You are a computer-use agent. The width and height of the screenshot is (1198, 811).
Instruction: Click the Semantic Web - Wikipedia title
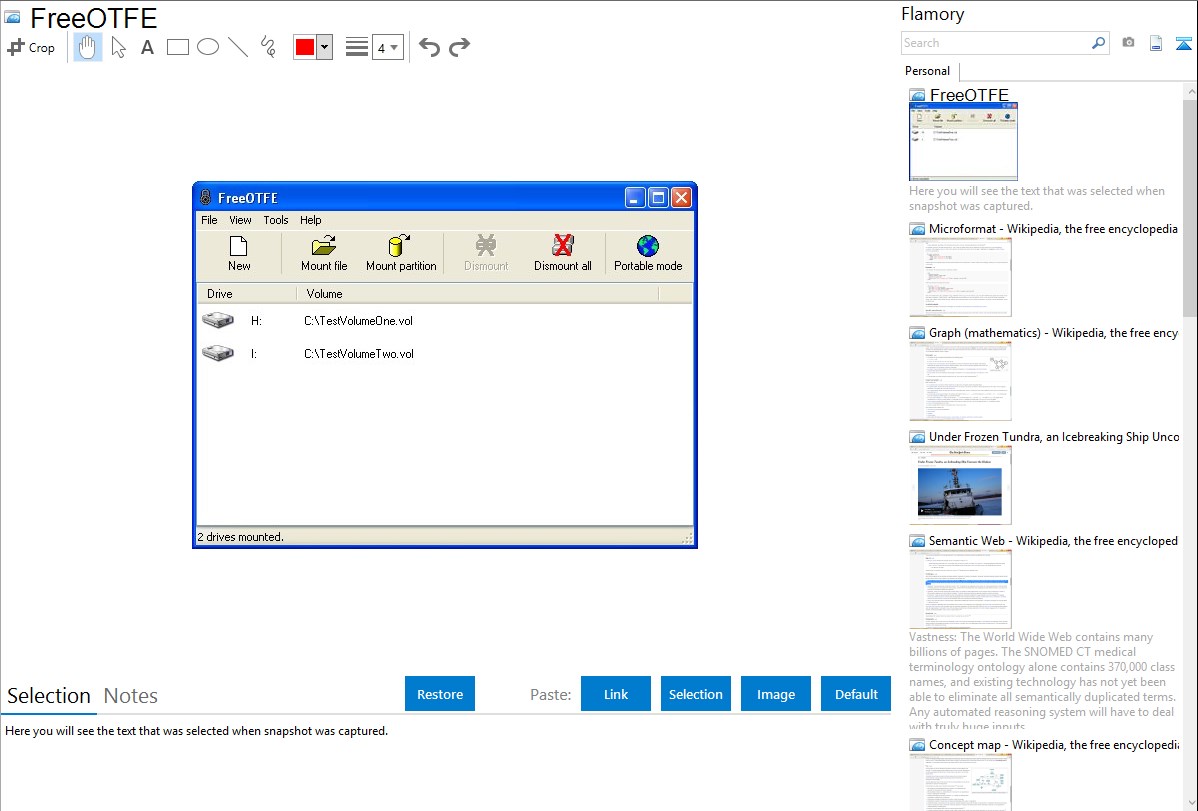click(x=1054, y=540)
